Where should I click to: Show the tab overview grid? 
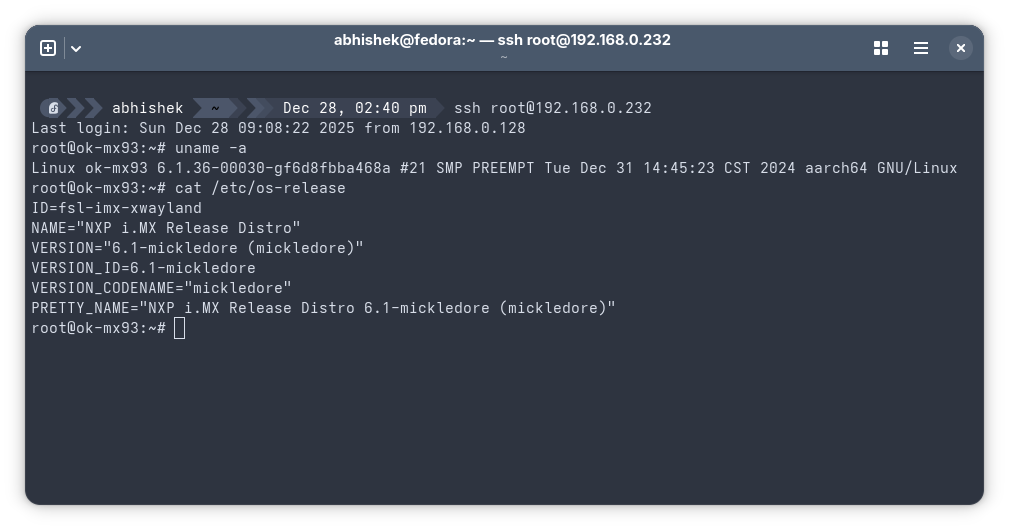pyautogui.click(x=881, y=48)
